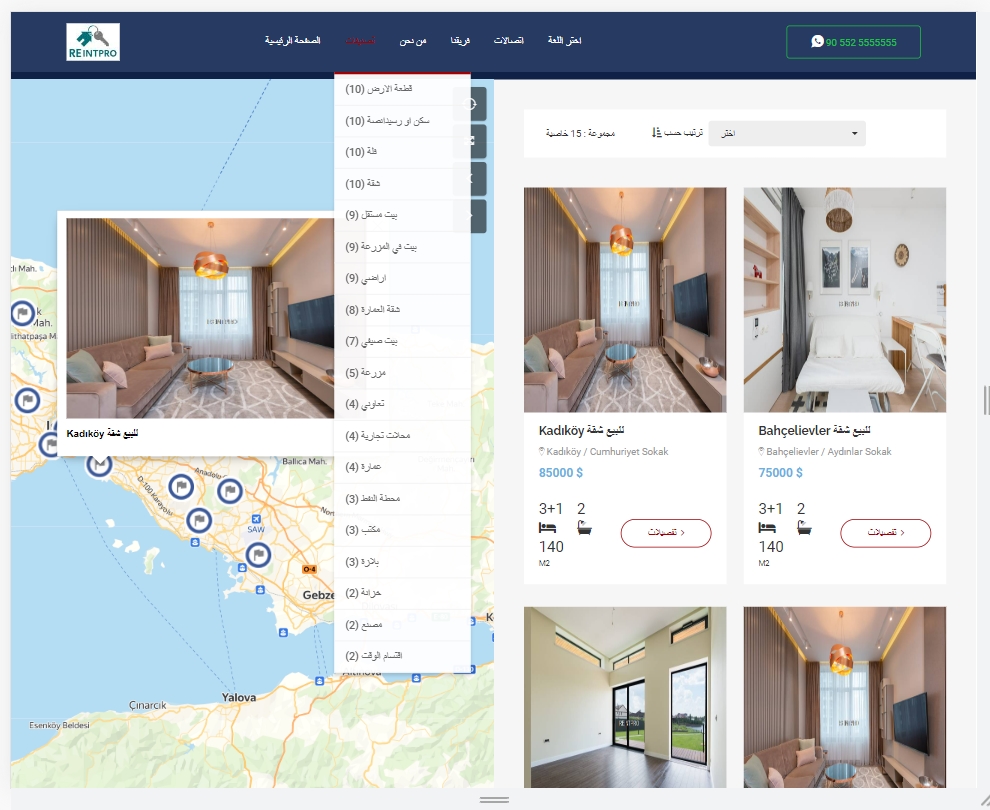Open the من نحن nav item
This screenshot has height=810, width=990.
pos(413,40)
